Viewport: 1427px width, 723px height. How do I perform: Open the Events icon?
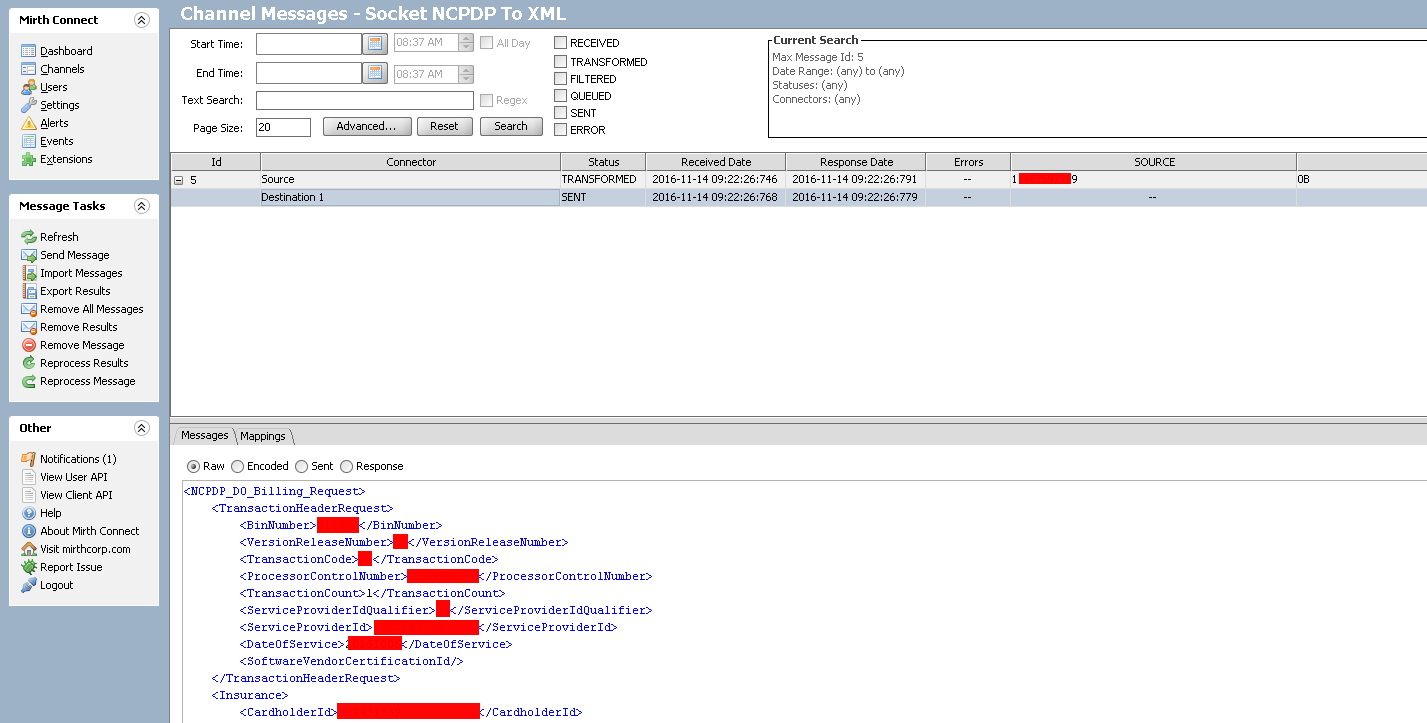pos(29,141)
